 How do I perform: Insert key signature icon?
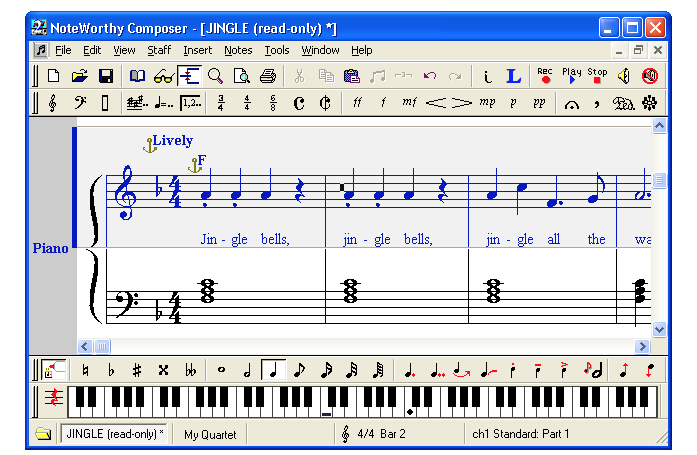tap(137, 103)
